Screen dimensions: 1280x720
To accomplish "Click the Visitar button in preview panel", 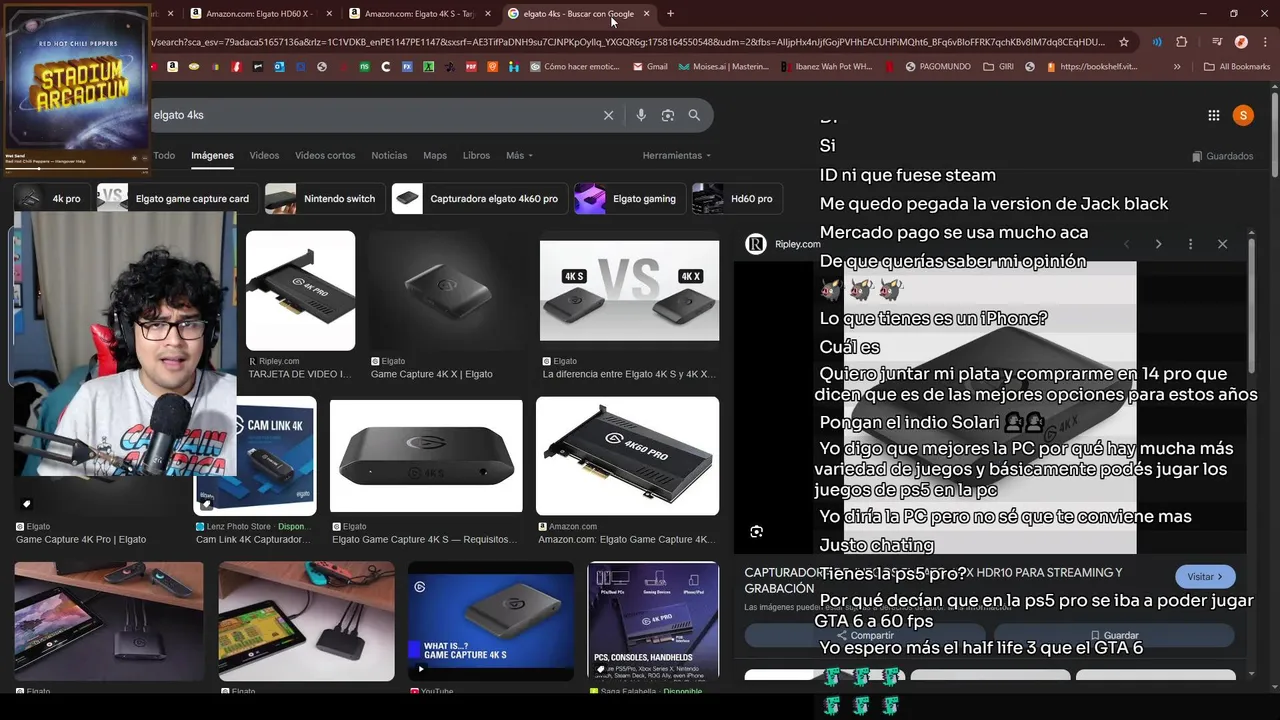I will pos(1205,577).
